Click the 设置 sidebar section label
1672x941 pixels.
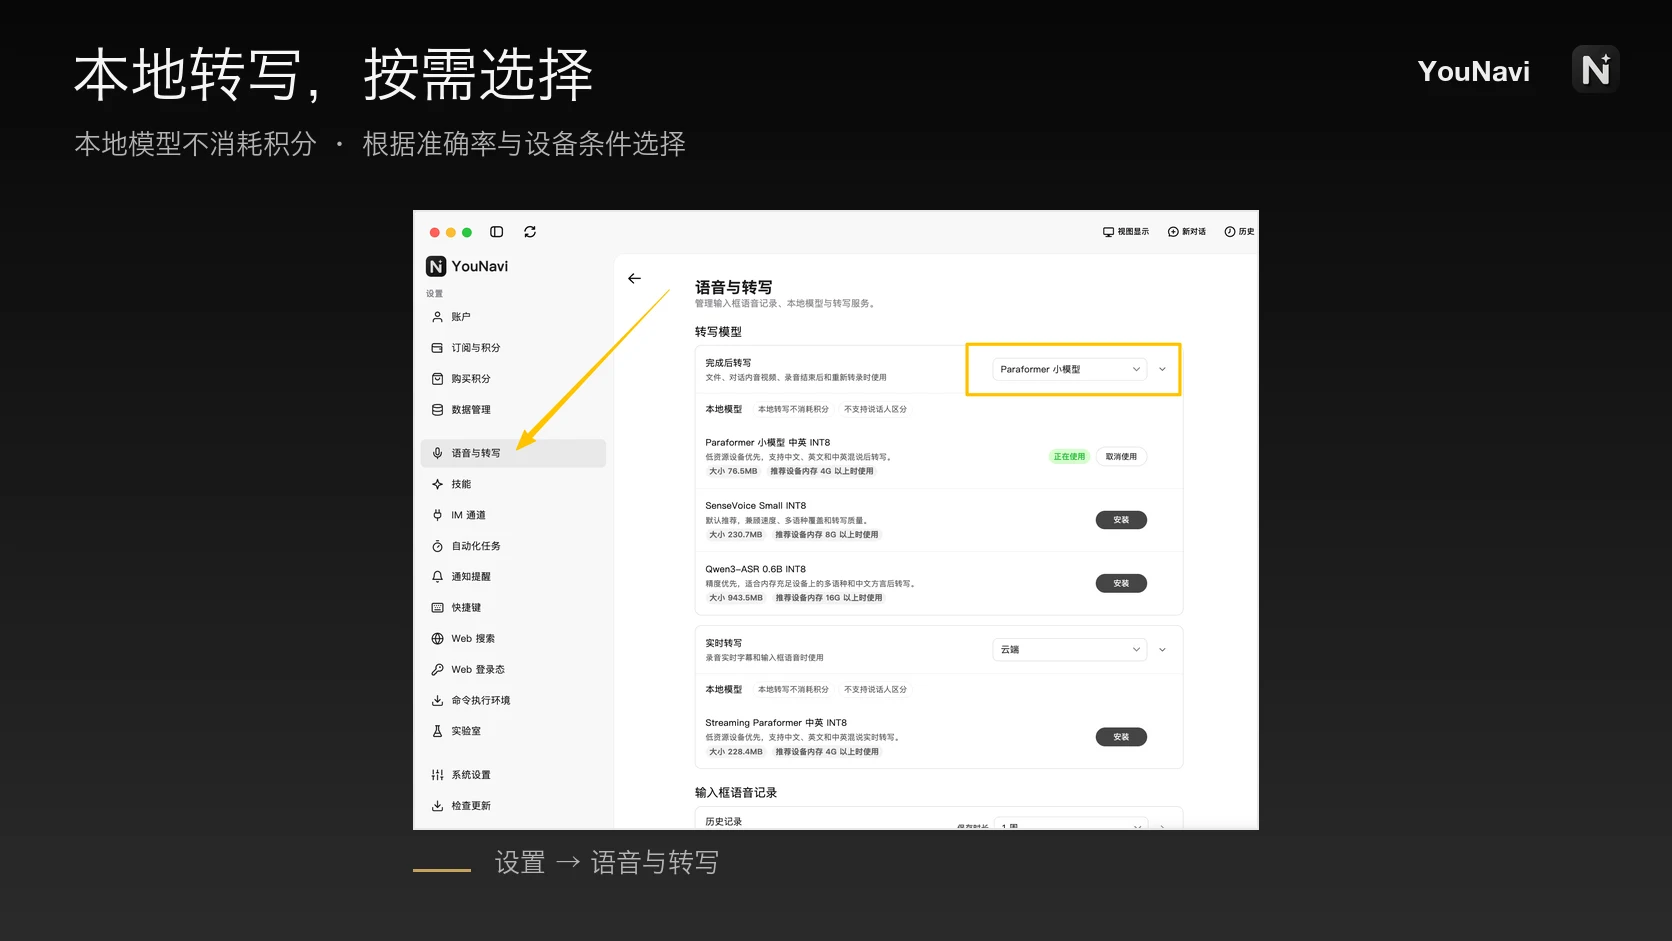tap(434, 294)
